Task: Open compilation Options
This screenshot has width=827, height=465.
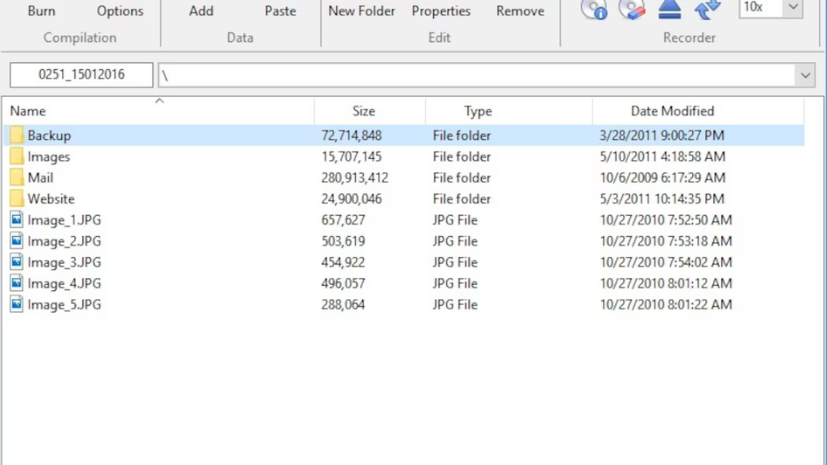Action: click(x=120, y=11)
